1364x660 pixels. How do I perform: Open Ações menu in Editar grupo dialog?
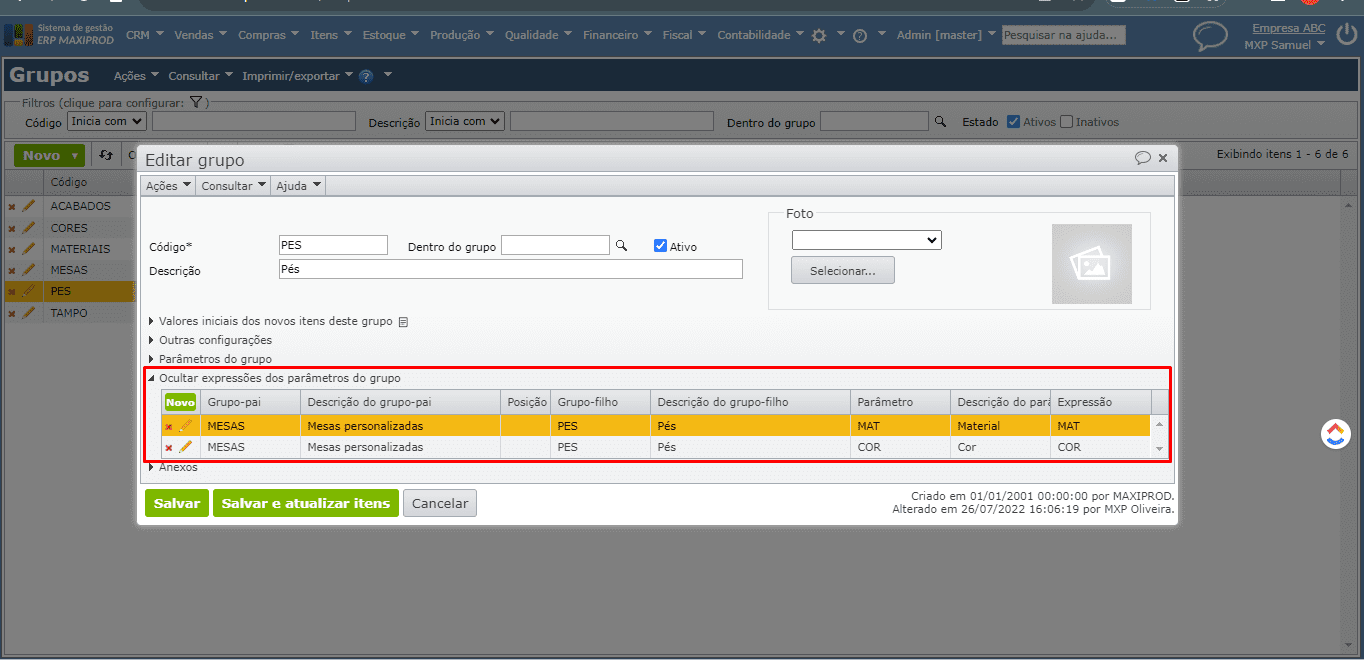tap(168, 186)
